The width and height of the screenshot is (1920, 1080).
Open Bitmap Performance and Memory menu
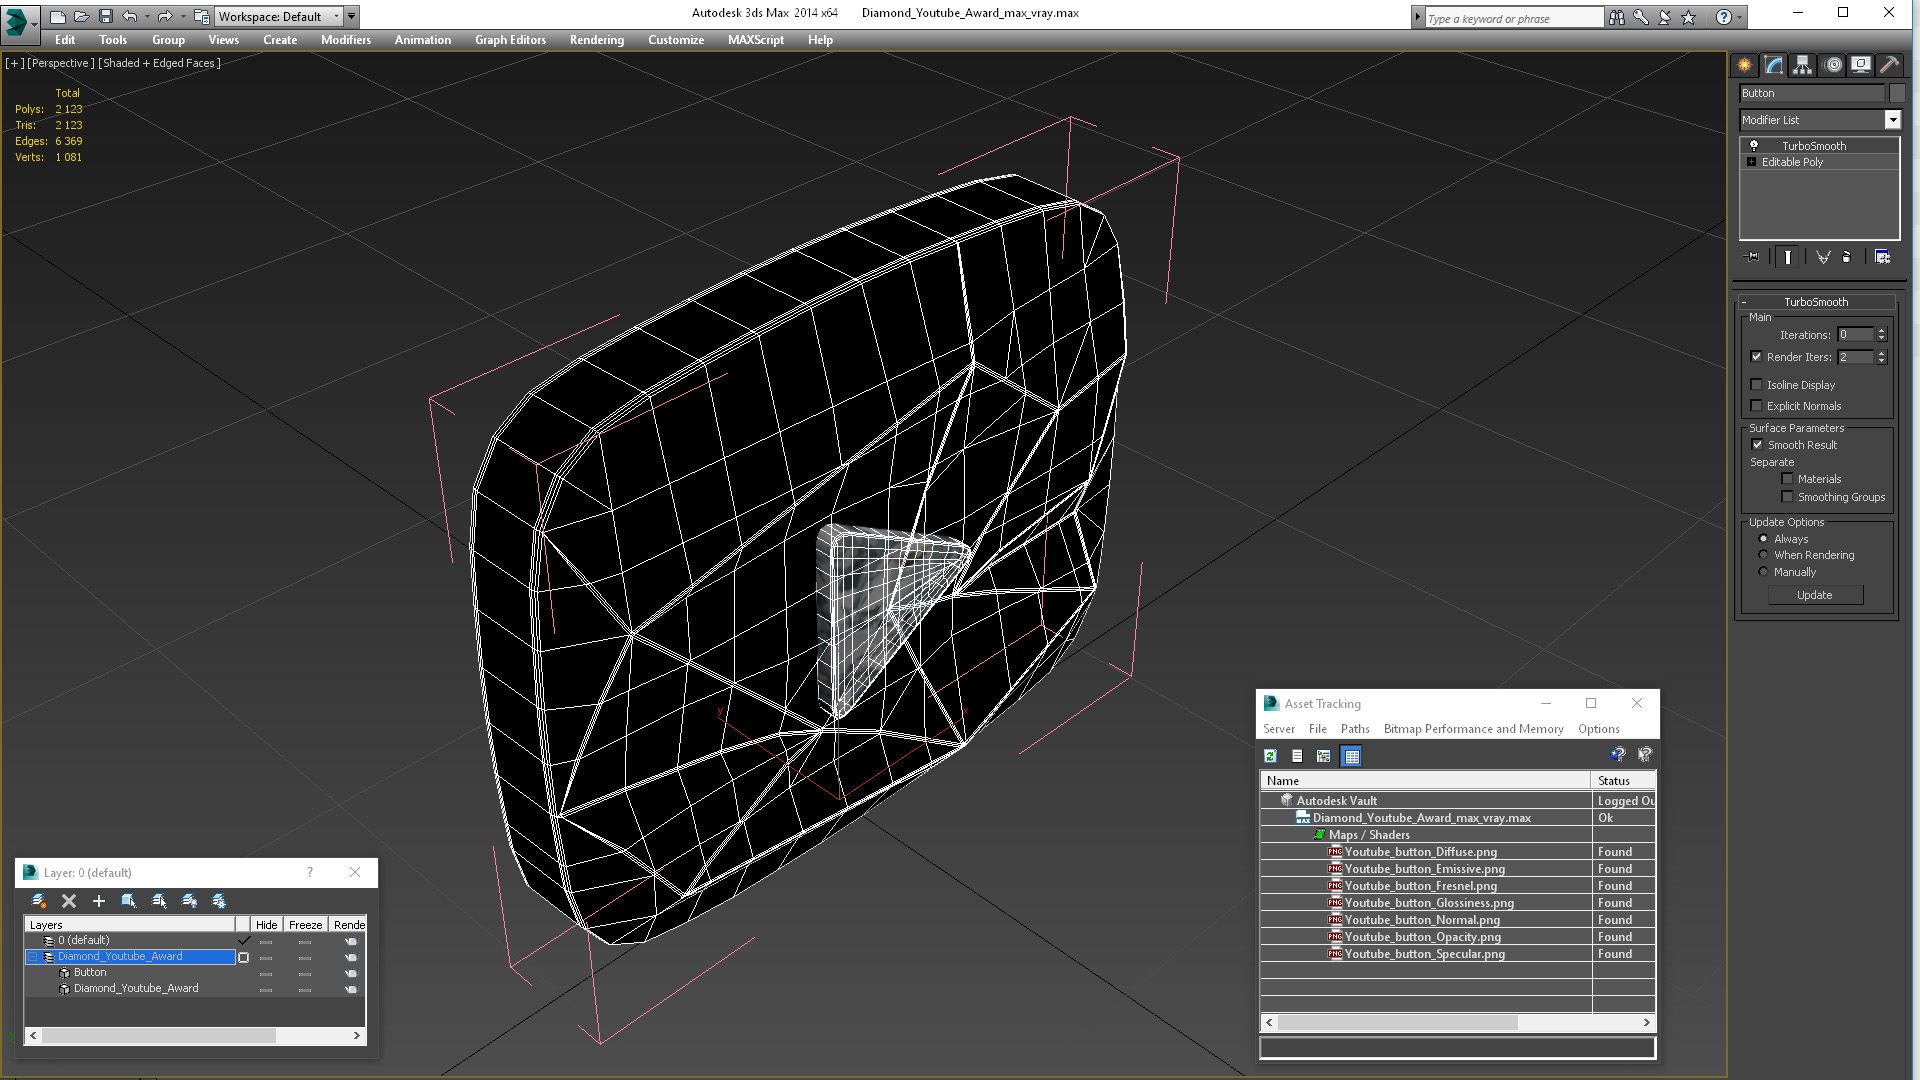(x=1473, y=729)
